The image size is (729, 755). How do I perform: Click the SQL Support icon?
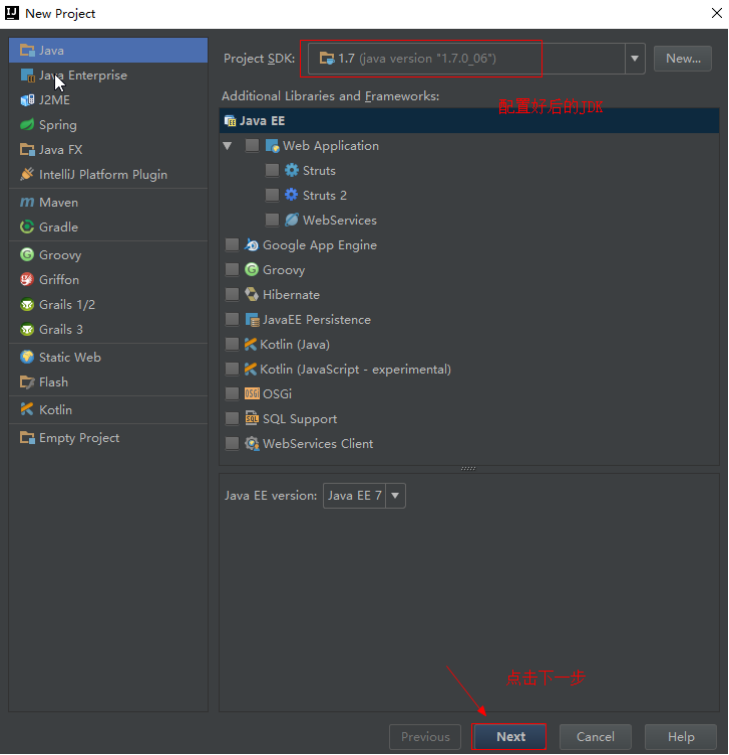tap(252, 418)
